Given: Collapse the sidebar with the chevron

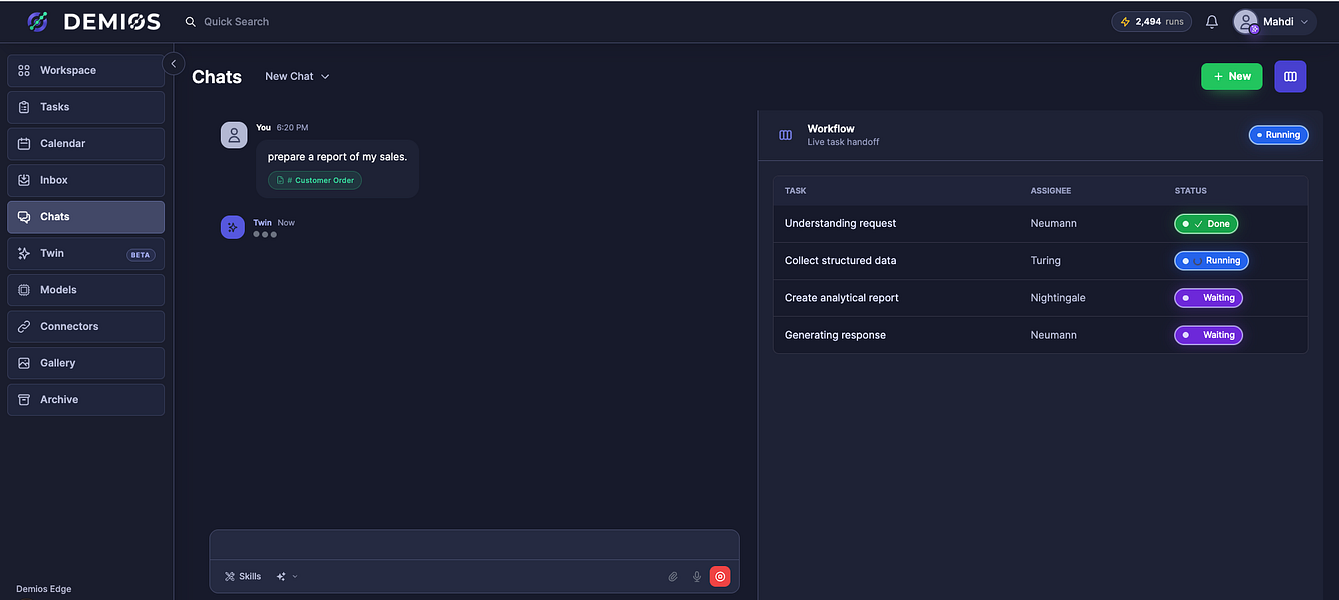Looking at the screenshot, I should point(173,63).
